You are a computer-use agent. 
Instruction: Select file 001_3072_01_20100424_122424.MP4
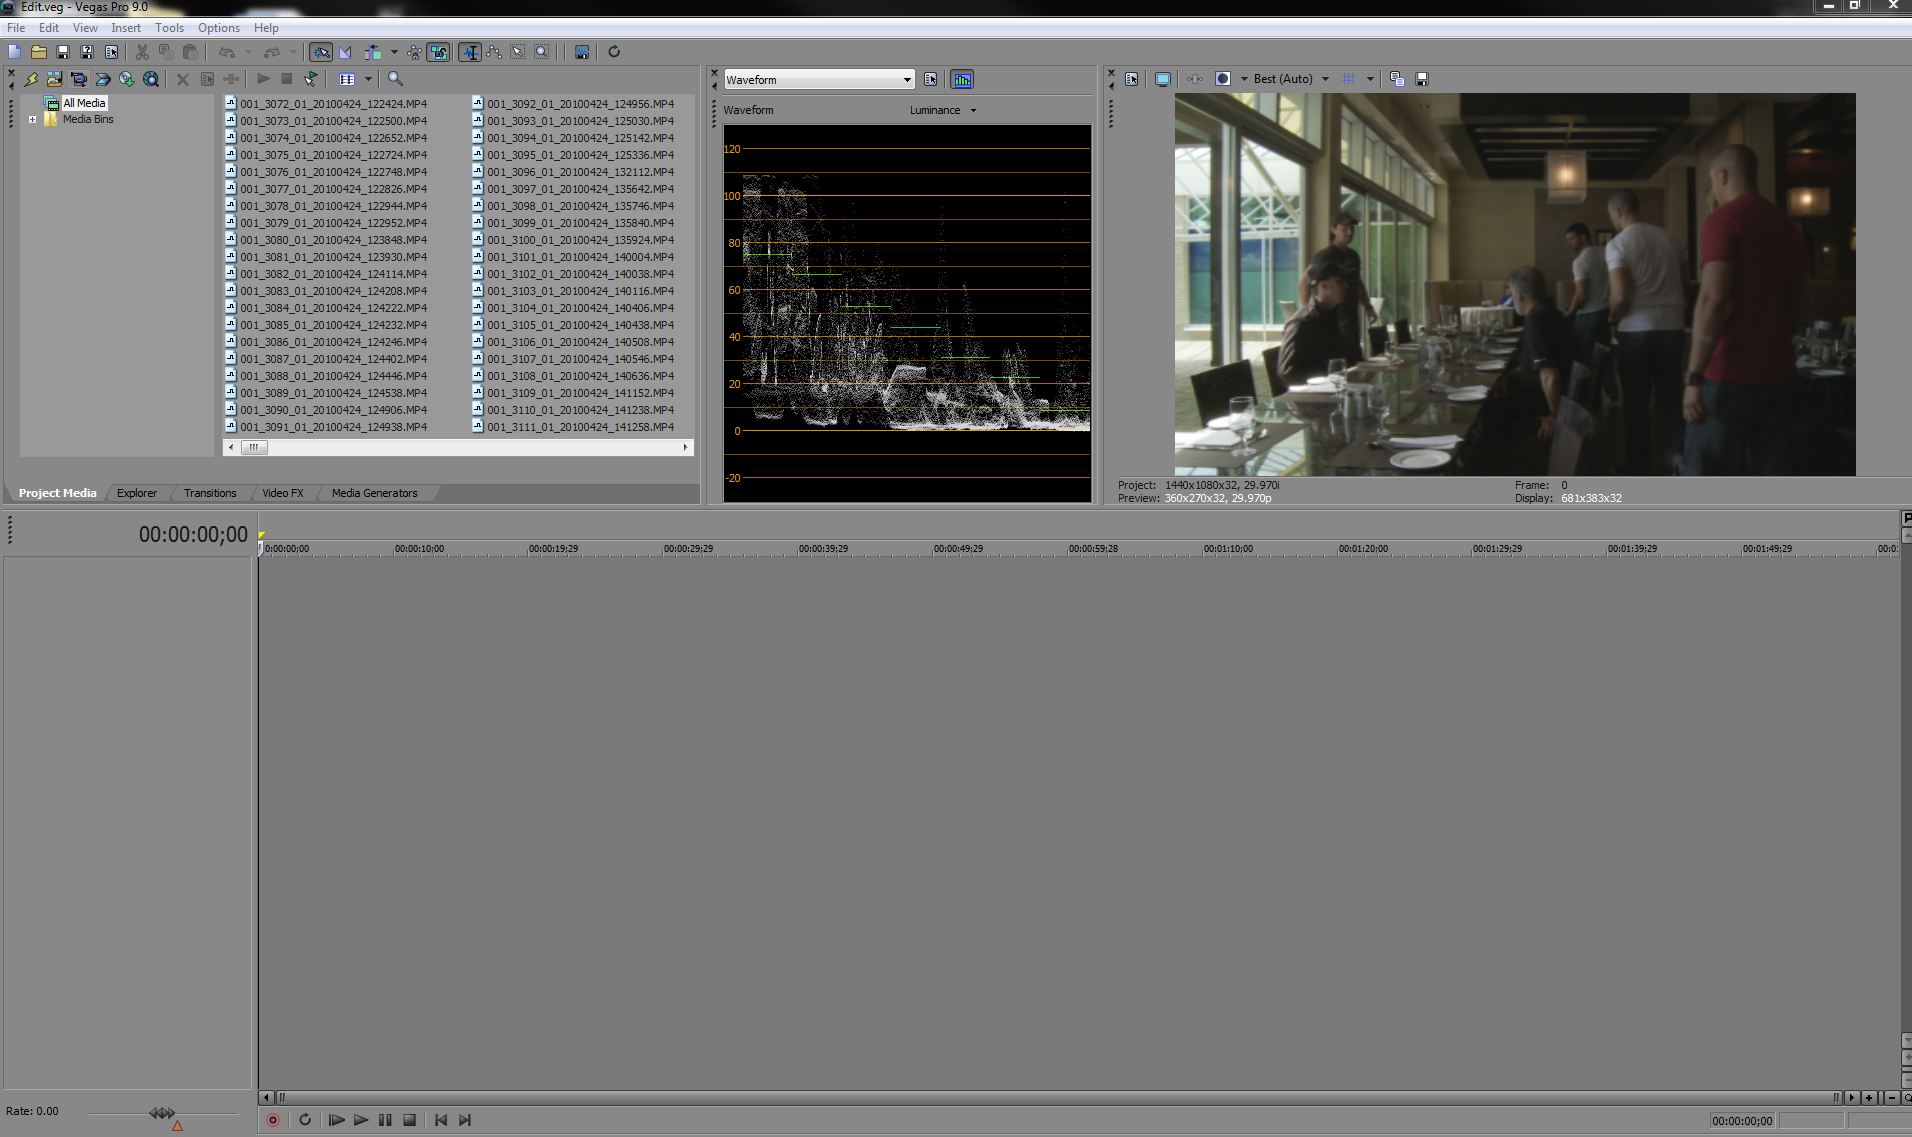tap(326, 104)
